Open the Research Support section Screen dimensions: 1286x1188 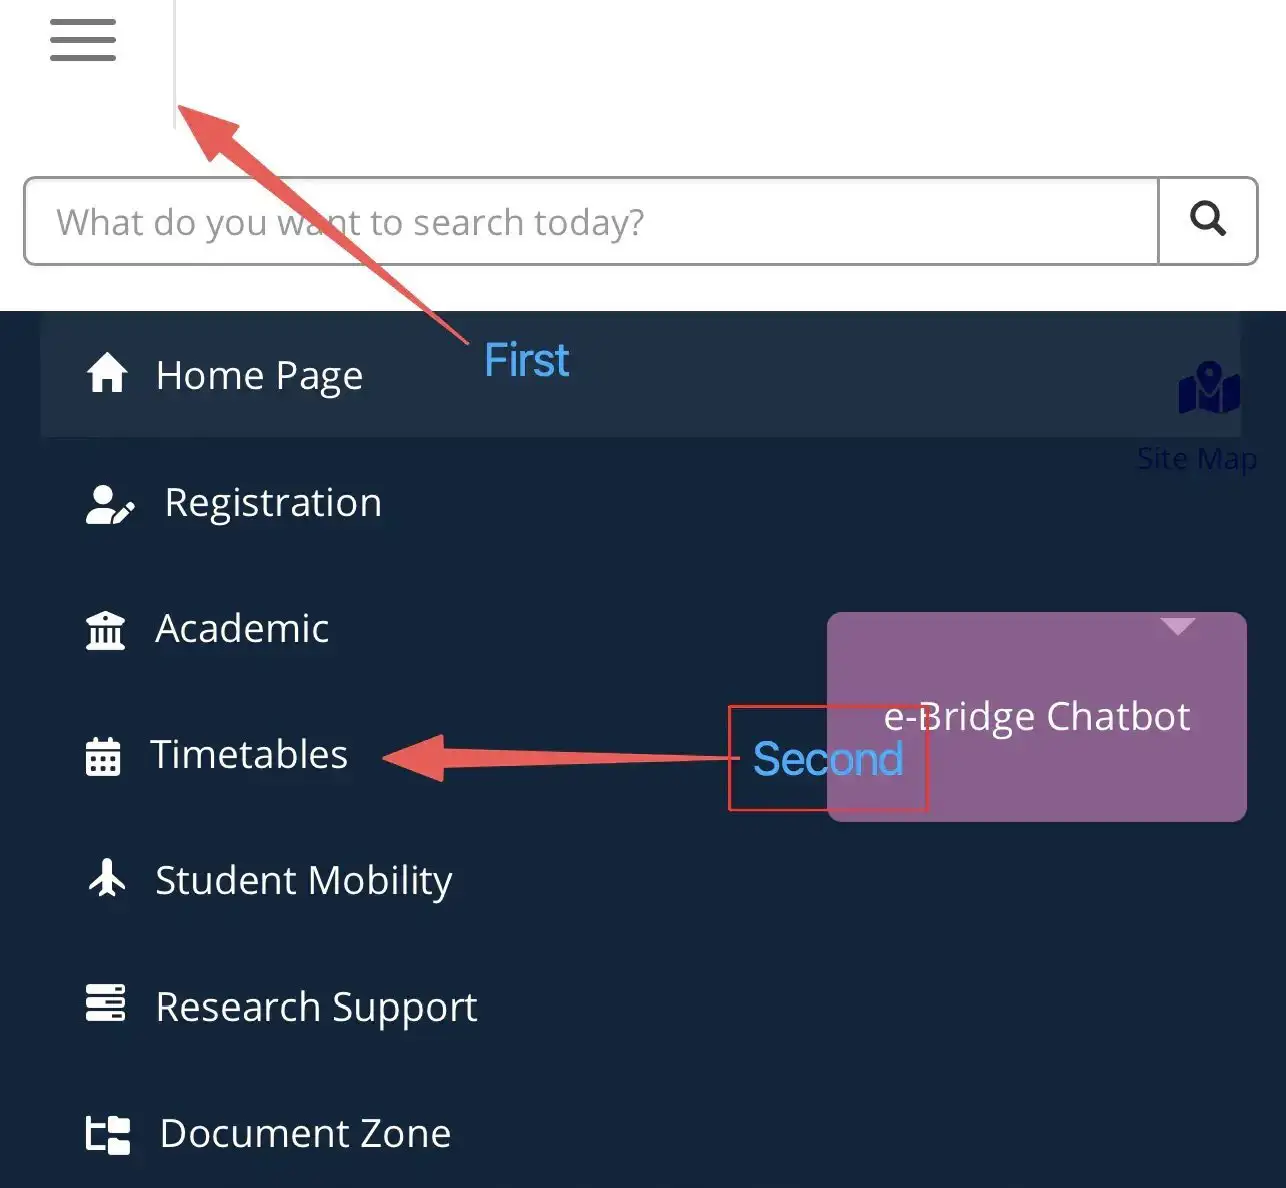click(316, 1007)
